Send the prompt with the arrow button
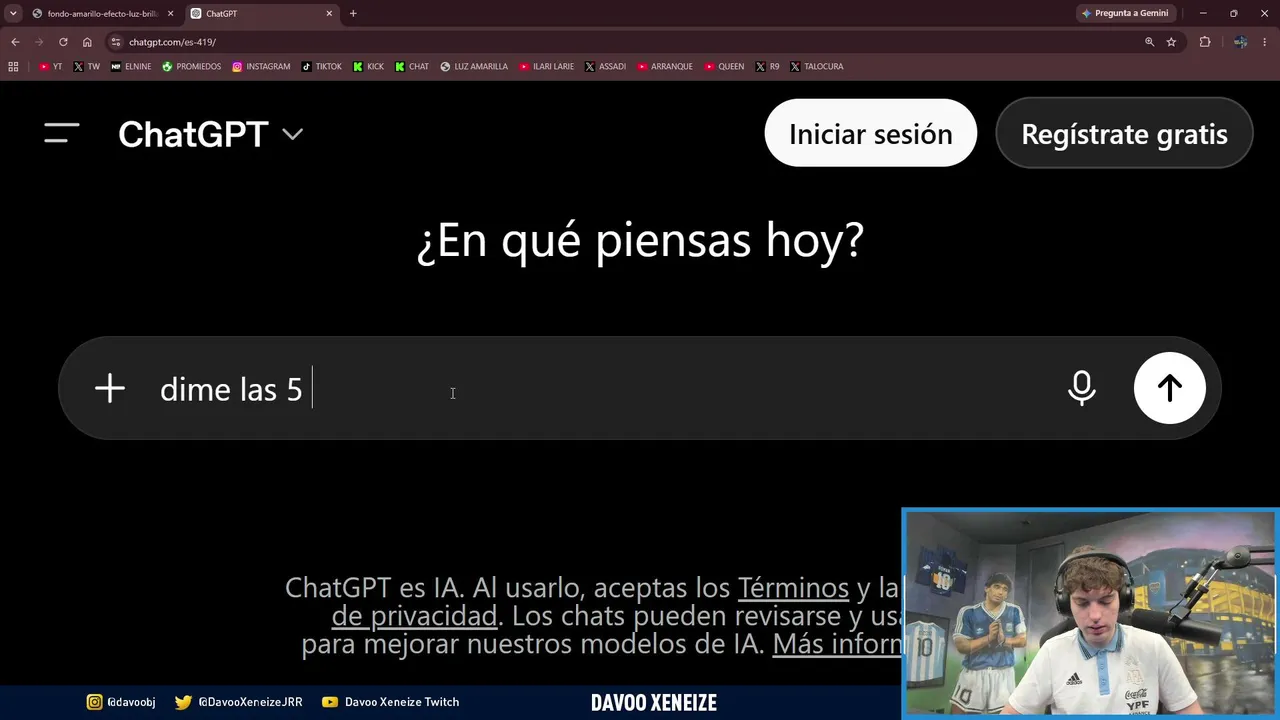 pyautogui.click(x=1169, y=388)
